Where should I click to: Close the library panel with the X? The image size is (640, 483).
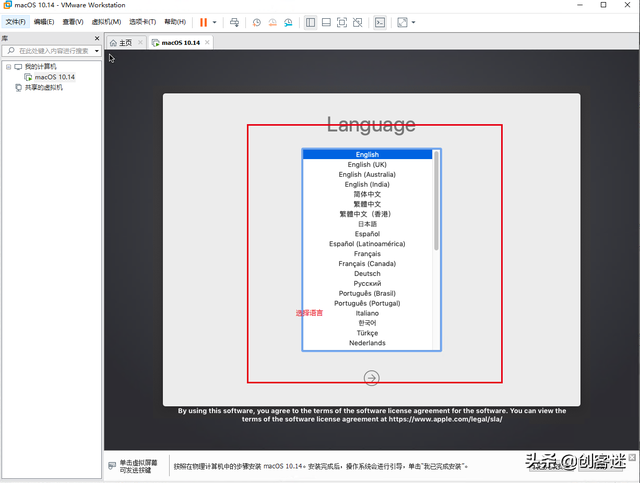click(97, 38)
